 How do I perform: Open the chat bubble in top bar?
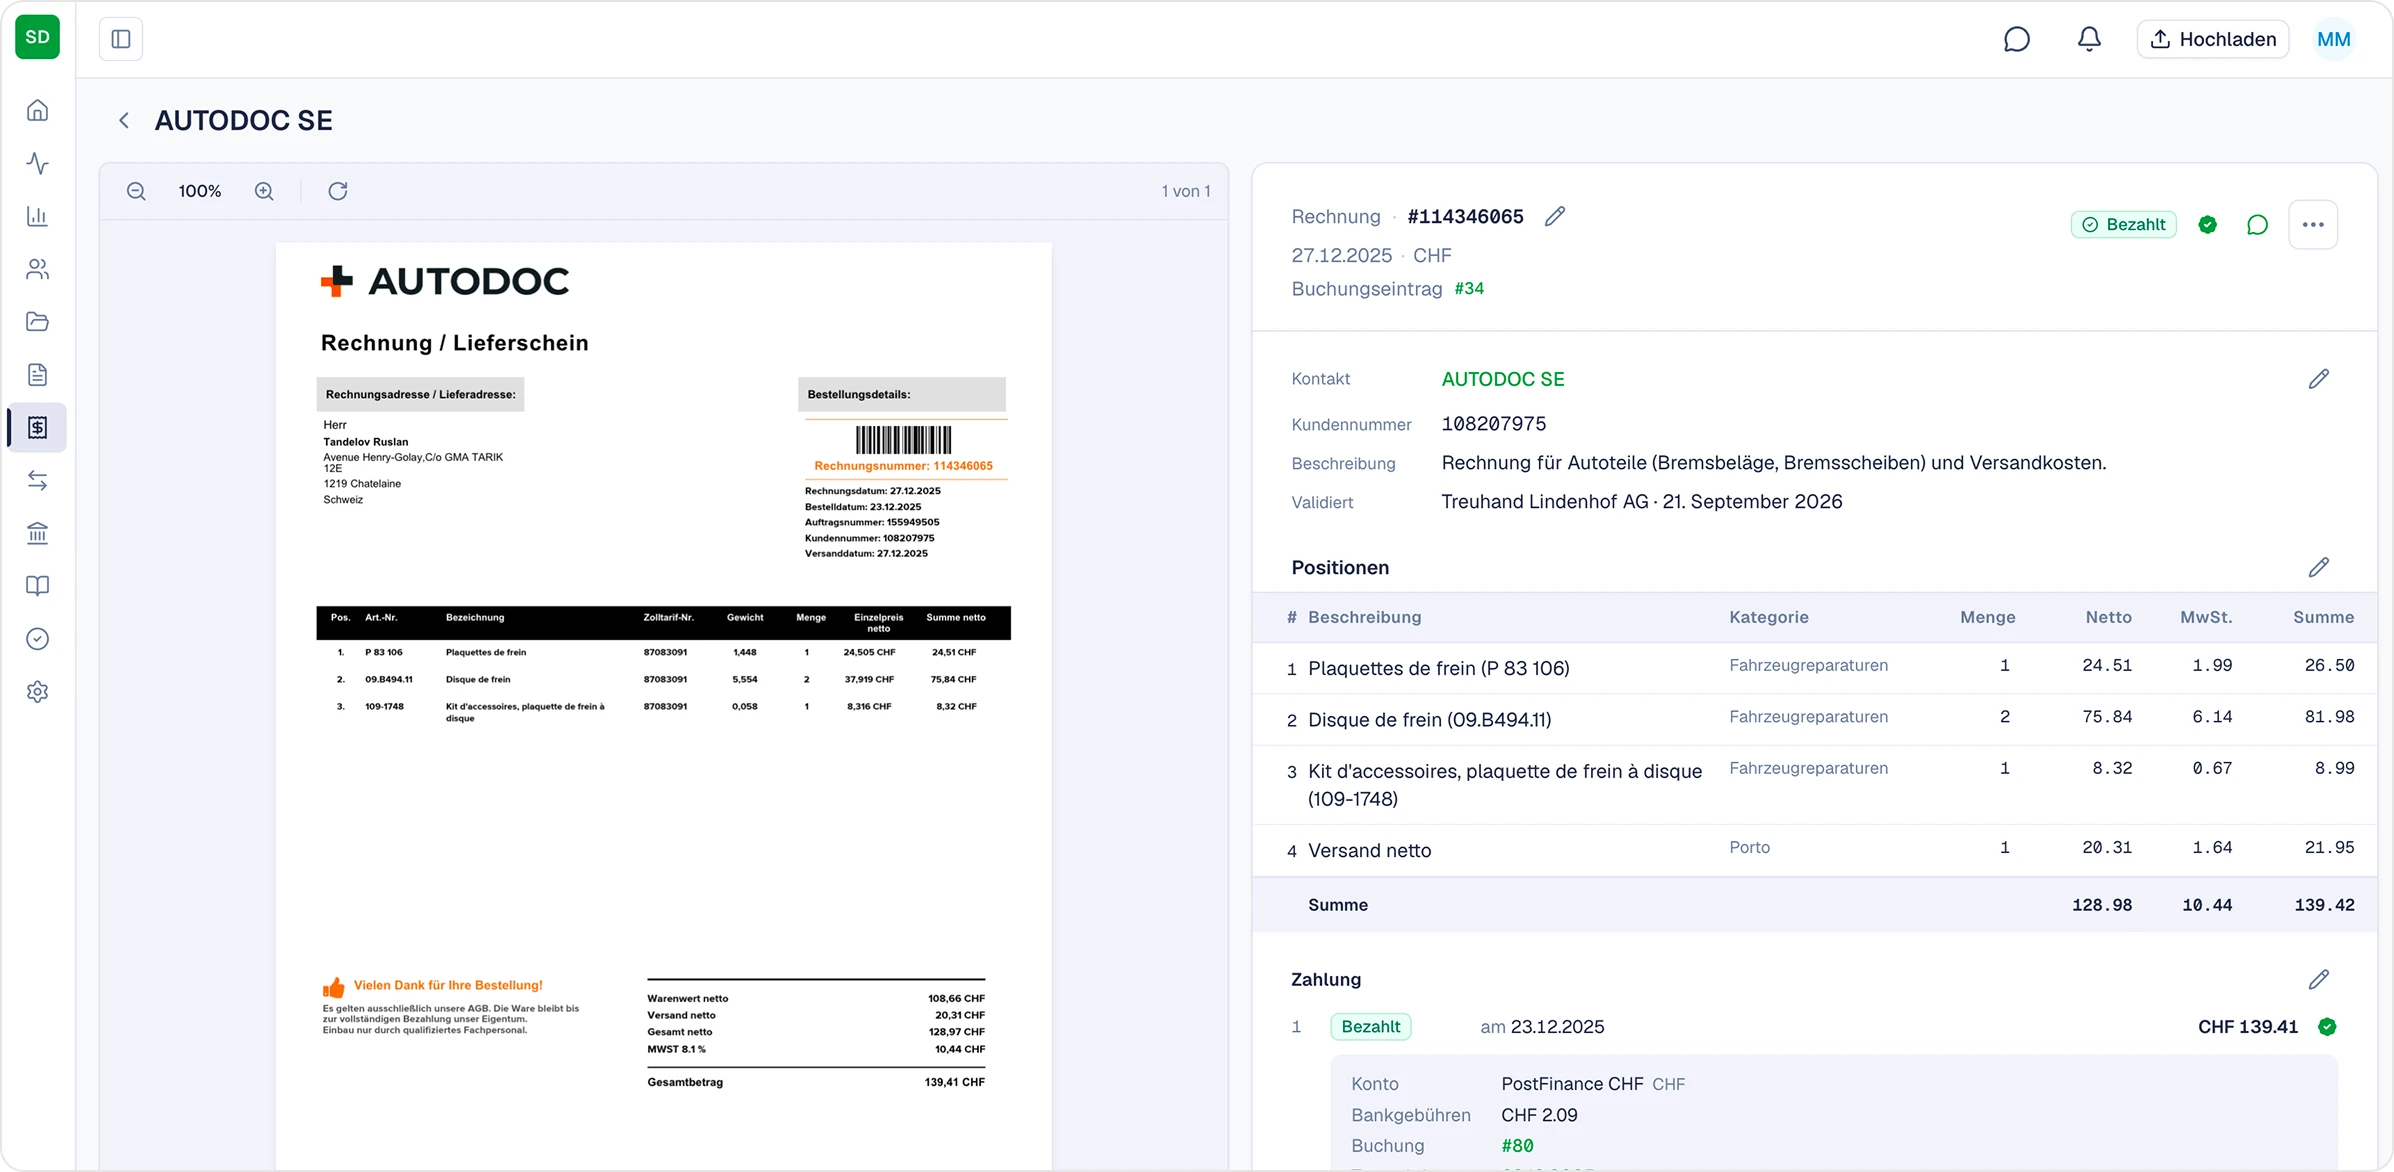[2017, 39]
